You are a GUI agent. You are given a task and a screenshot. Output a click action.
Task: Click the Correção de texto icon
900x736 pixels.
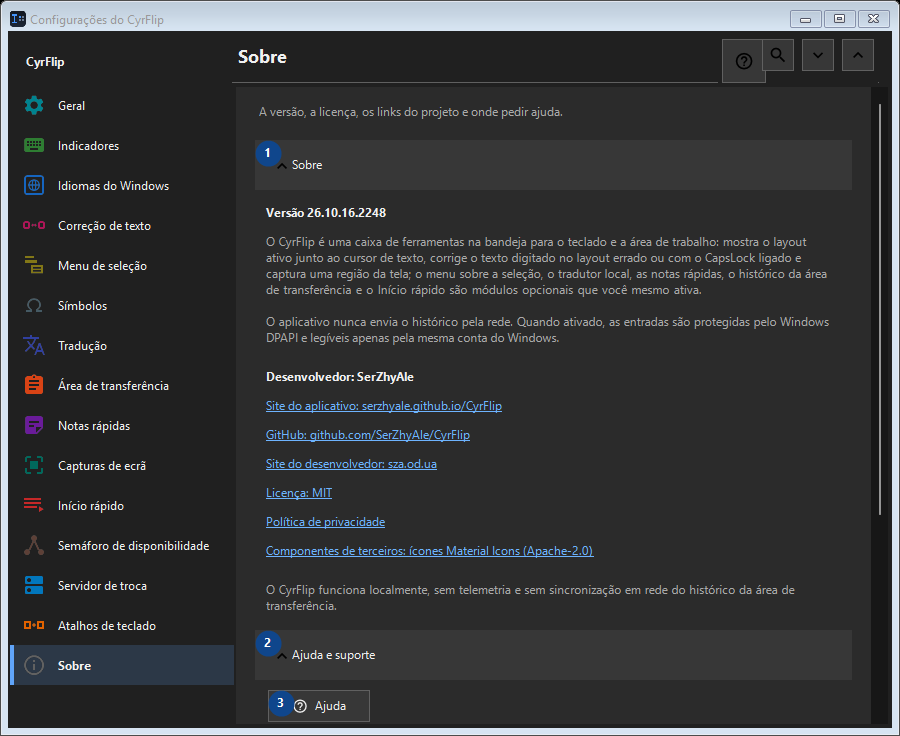(x=34, y=226)
